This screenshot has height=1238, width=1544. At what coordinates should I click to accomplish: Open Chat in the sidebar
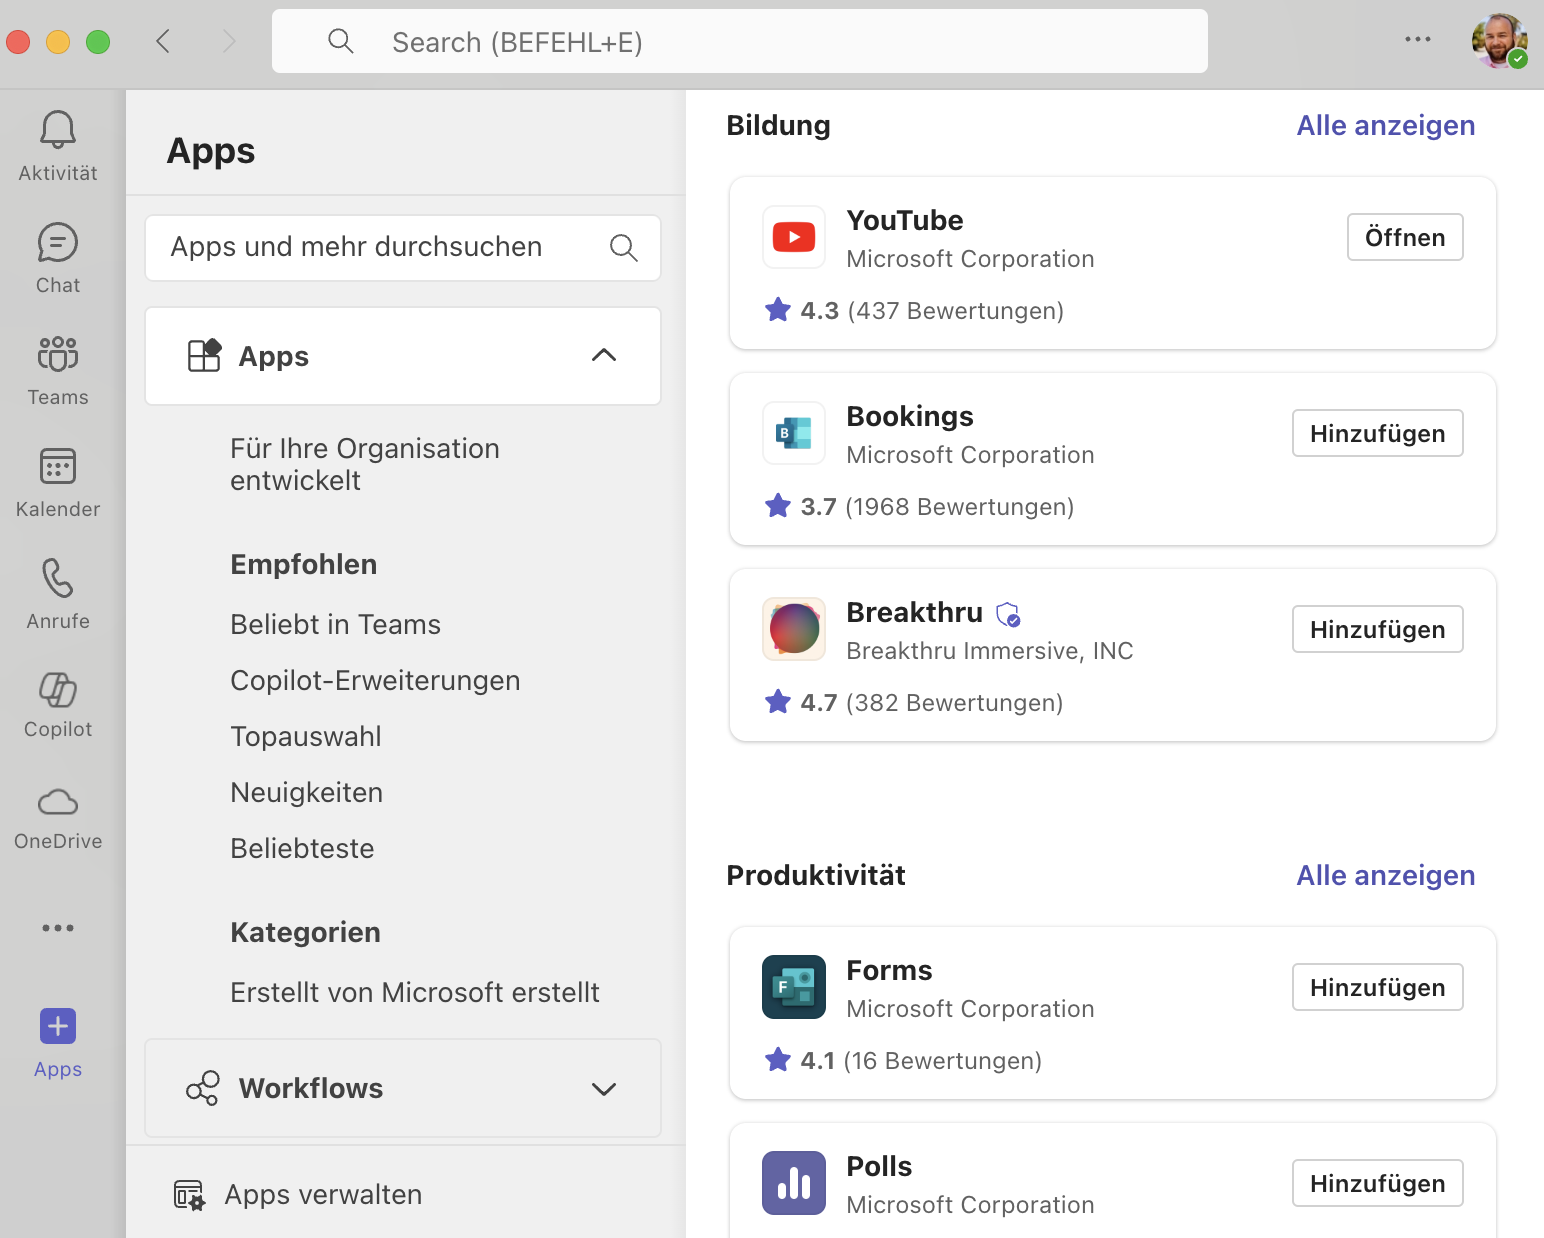pos(58,259)
